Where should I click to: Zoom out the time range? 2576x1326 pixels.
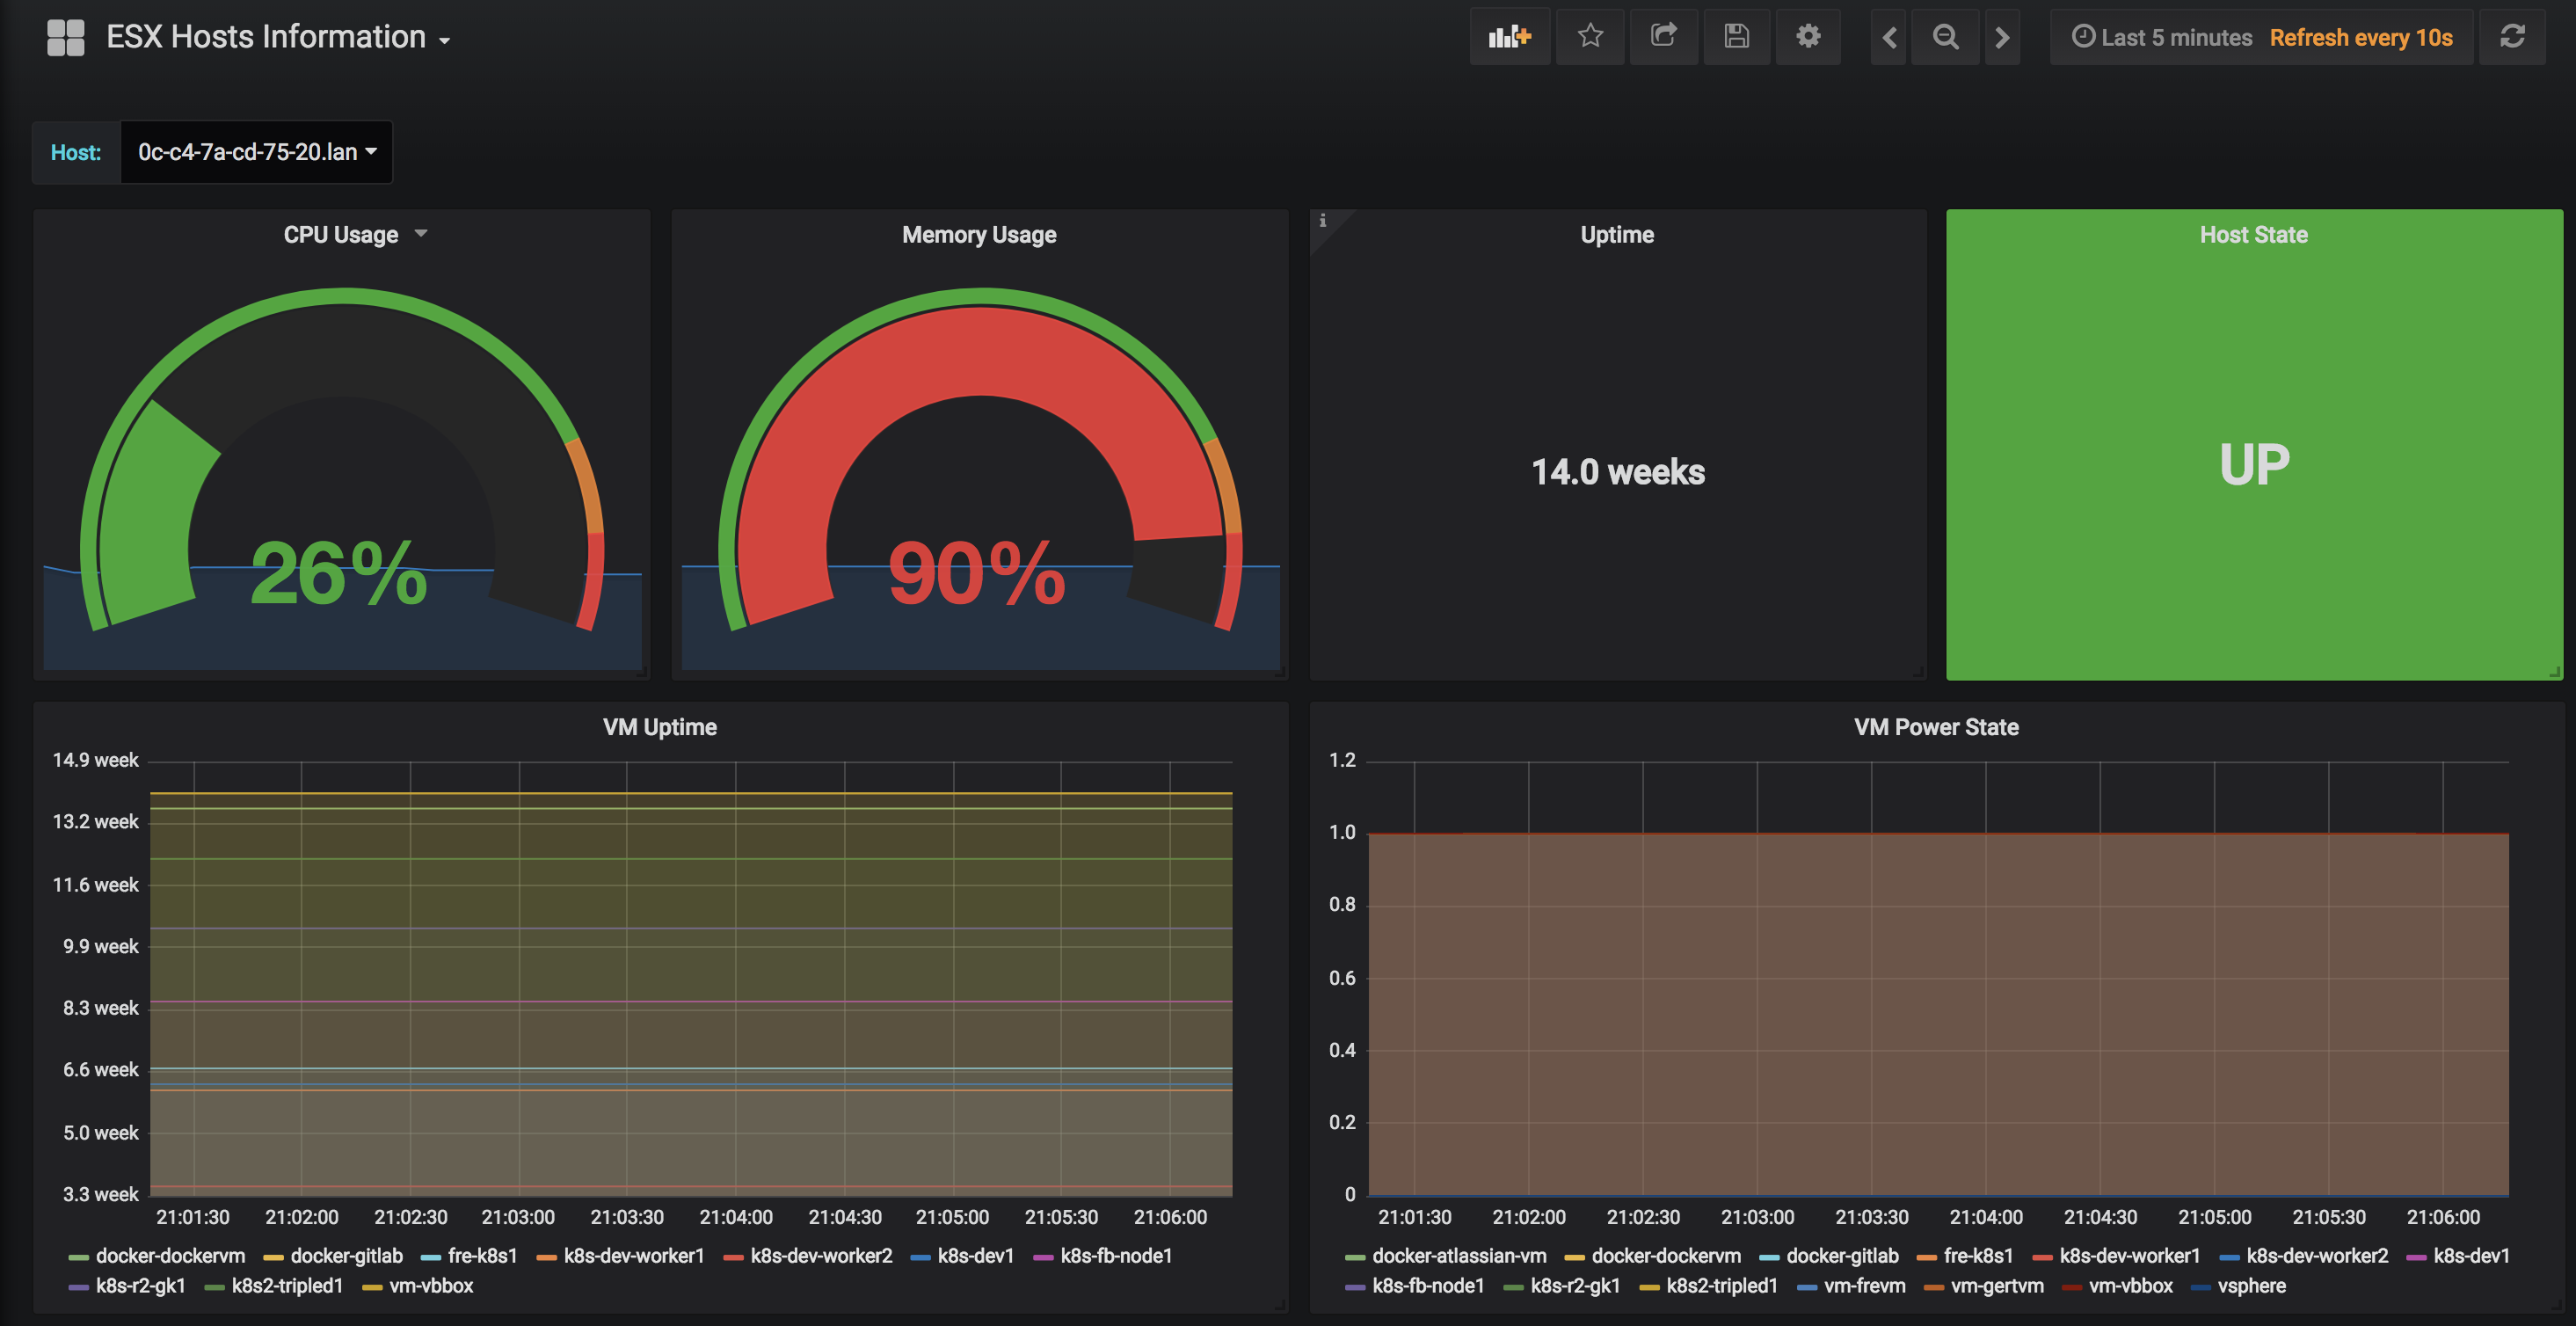click(x=1945, y=38)
